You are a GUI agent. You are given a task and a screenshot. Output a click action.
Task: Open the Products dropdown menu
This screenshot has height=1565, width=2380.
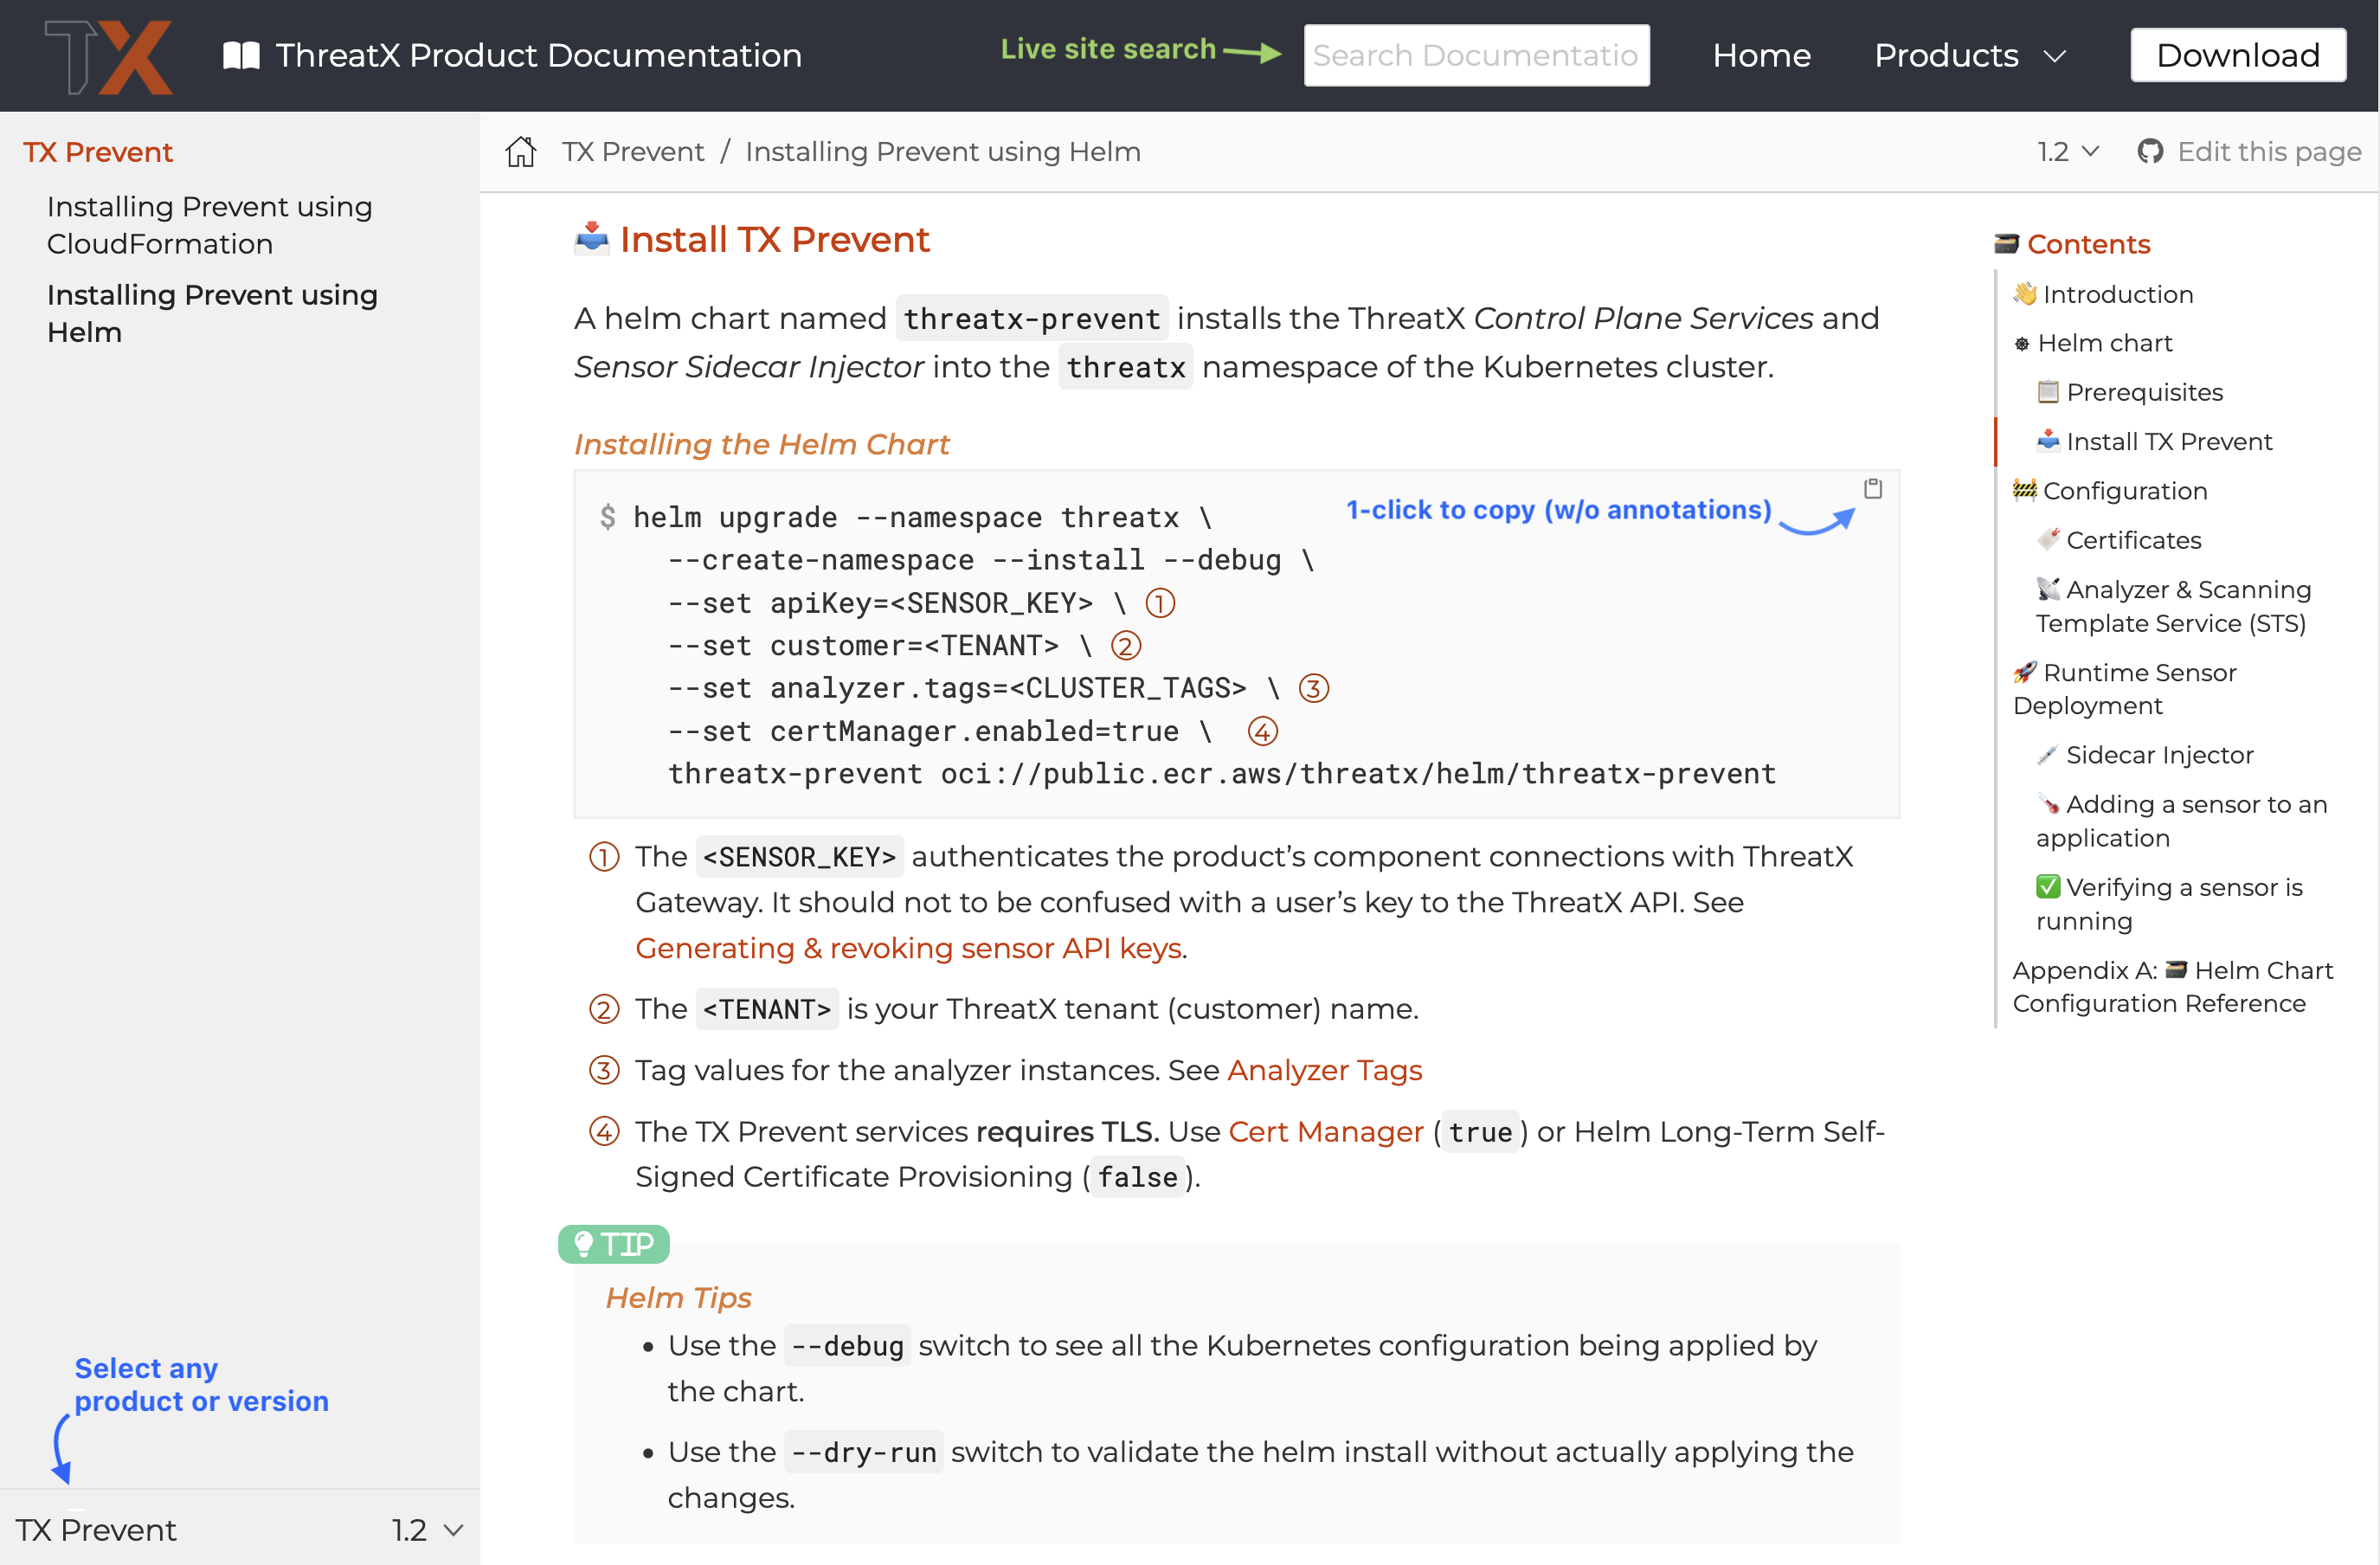point(1969,55)
